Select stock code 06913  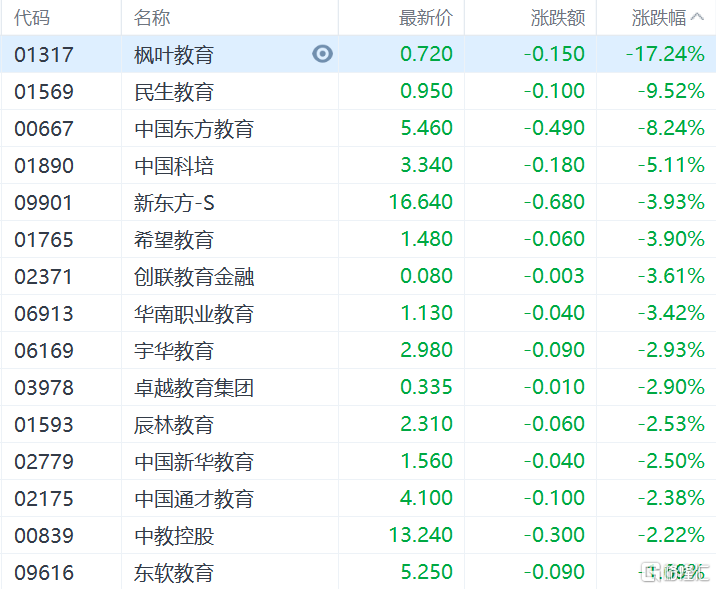(44, 314)
